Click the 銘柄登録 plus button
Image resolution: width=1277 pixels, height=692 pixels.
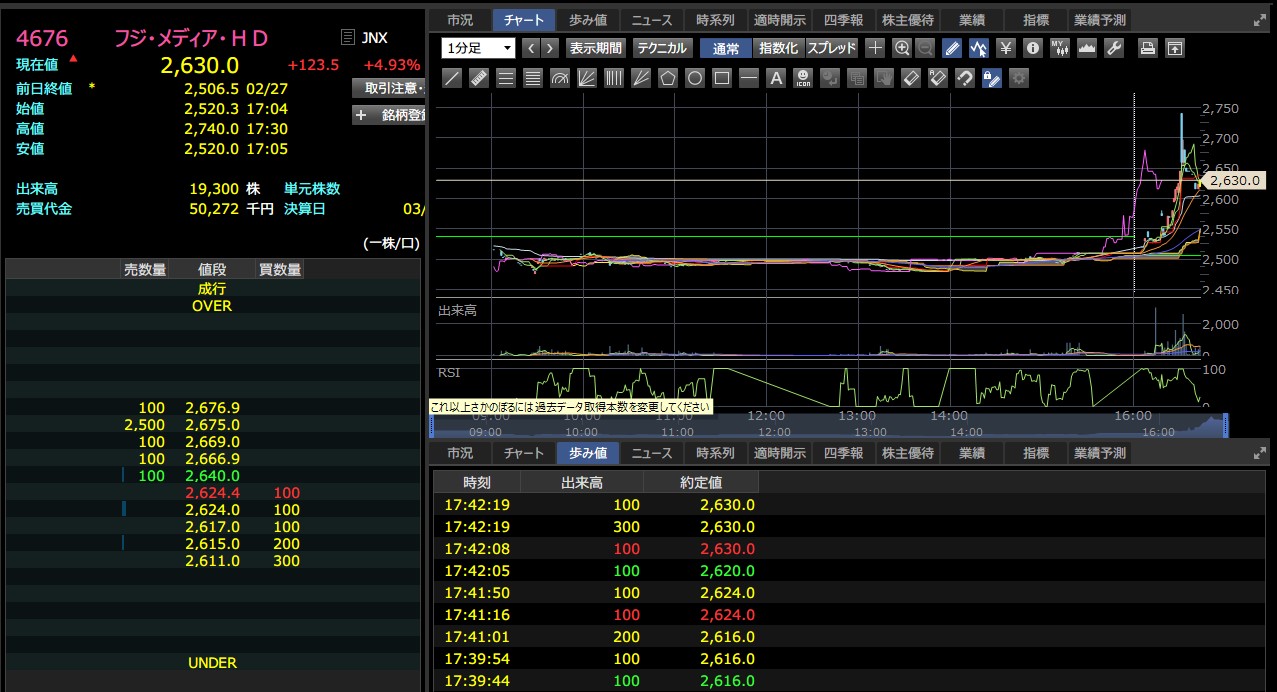(390, 115)
